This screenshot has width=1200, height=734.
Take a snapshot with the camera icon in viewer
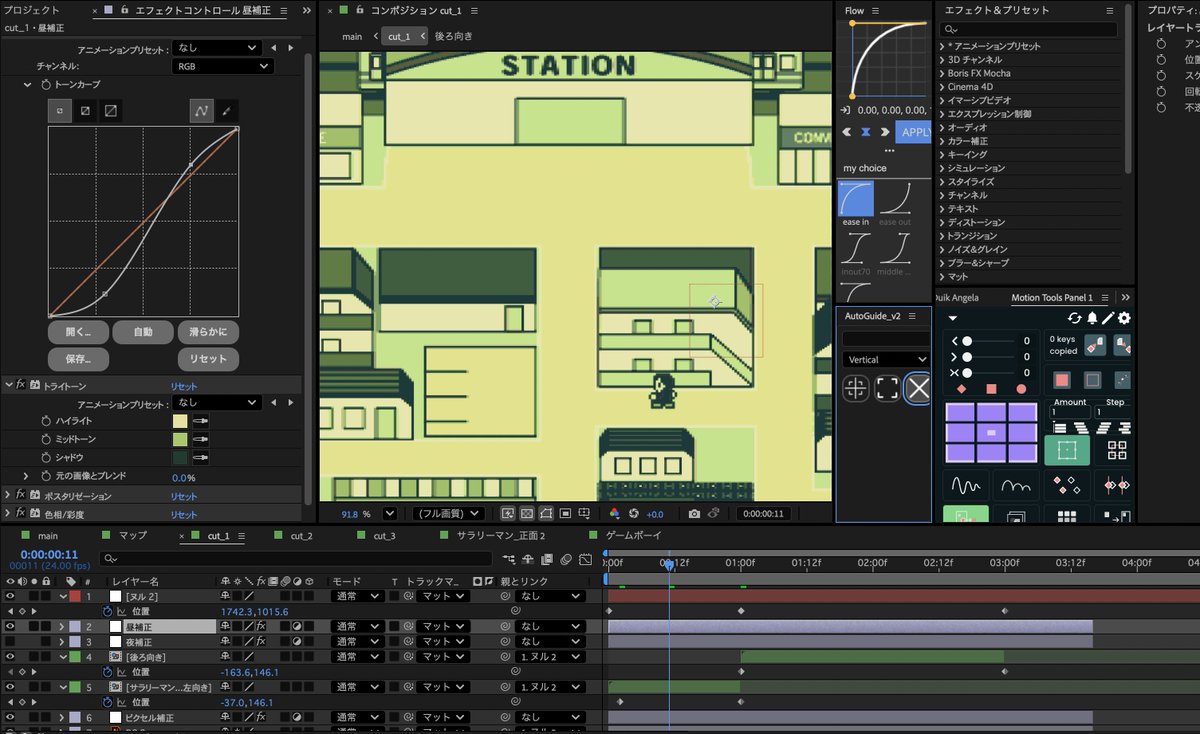(694, 513)
